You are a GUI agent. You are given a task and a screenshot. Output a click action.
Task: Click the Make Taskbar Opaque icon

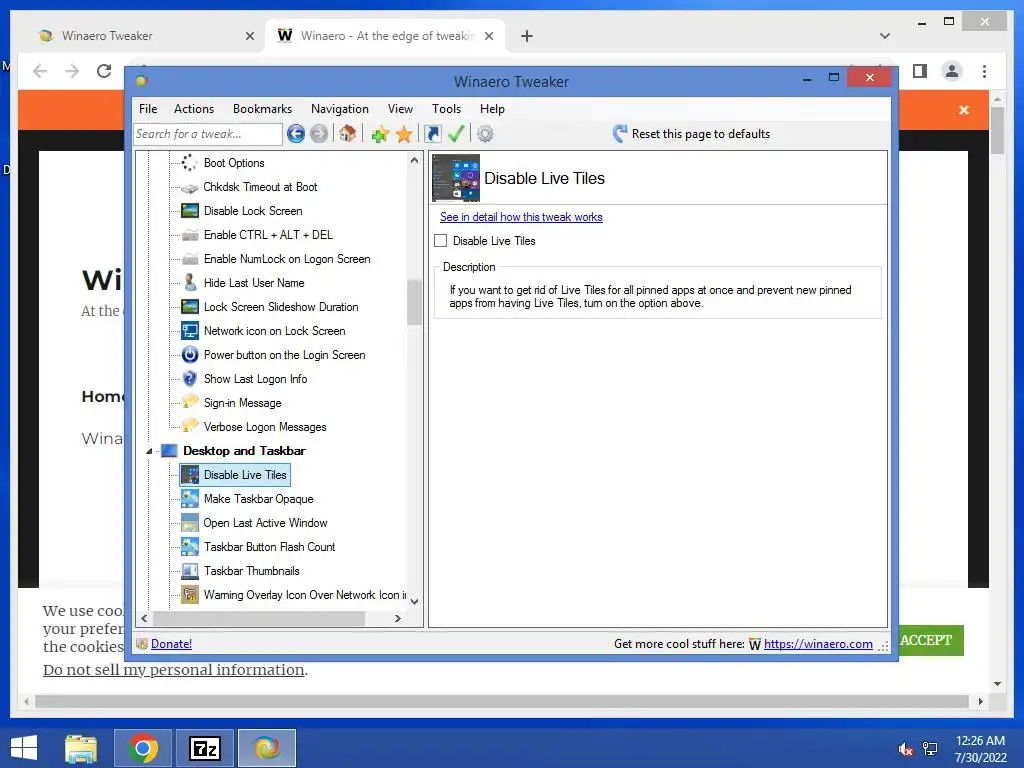[189, 498]
